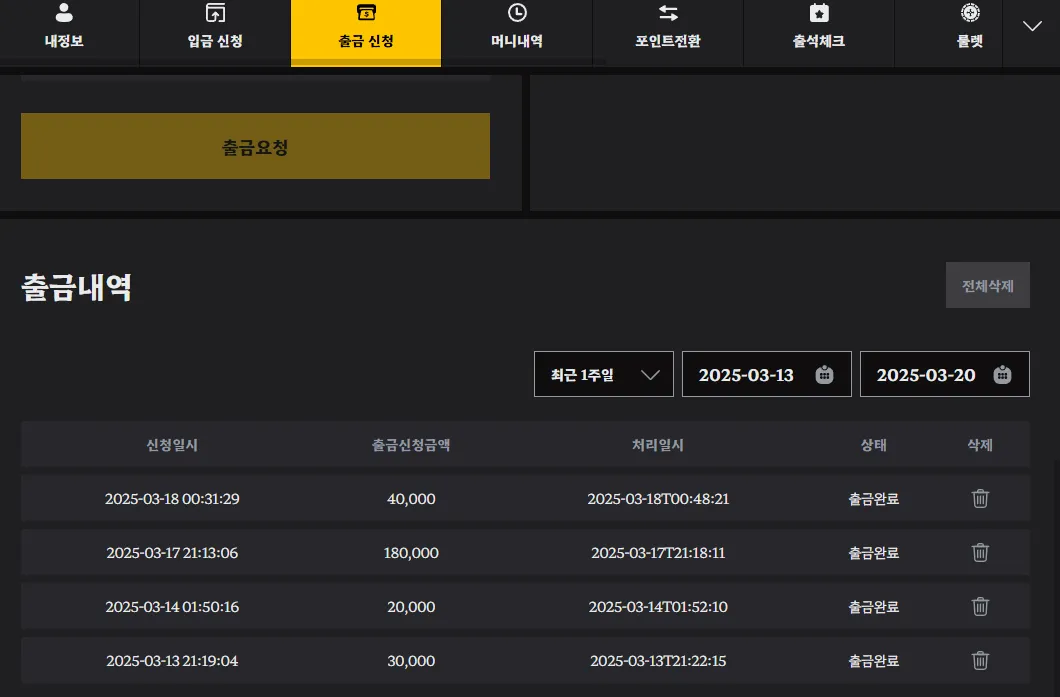This screenshot has width=1060, height=697.
Task: Remove the 20,000 withdrawal entry via trash icon
Action: click(x=980, y=606)
